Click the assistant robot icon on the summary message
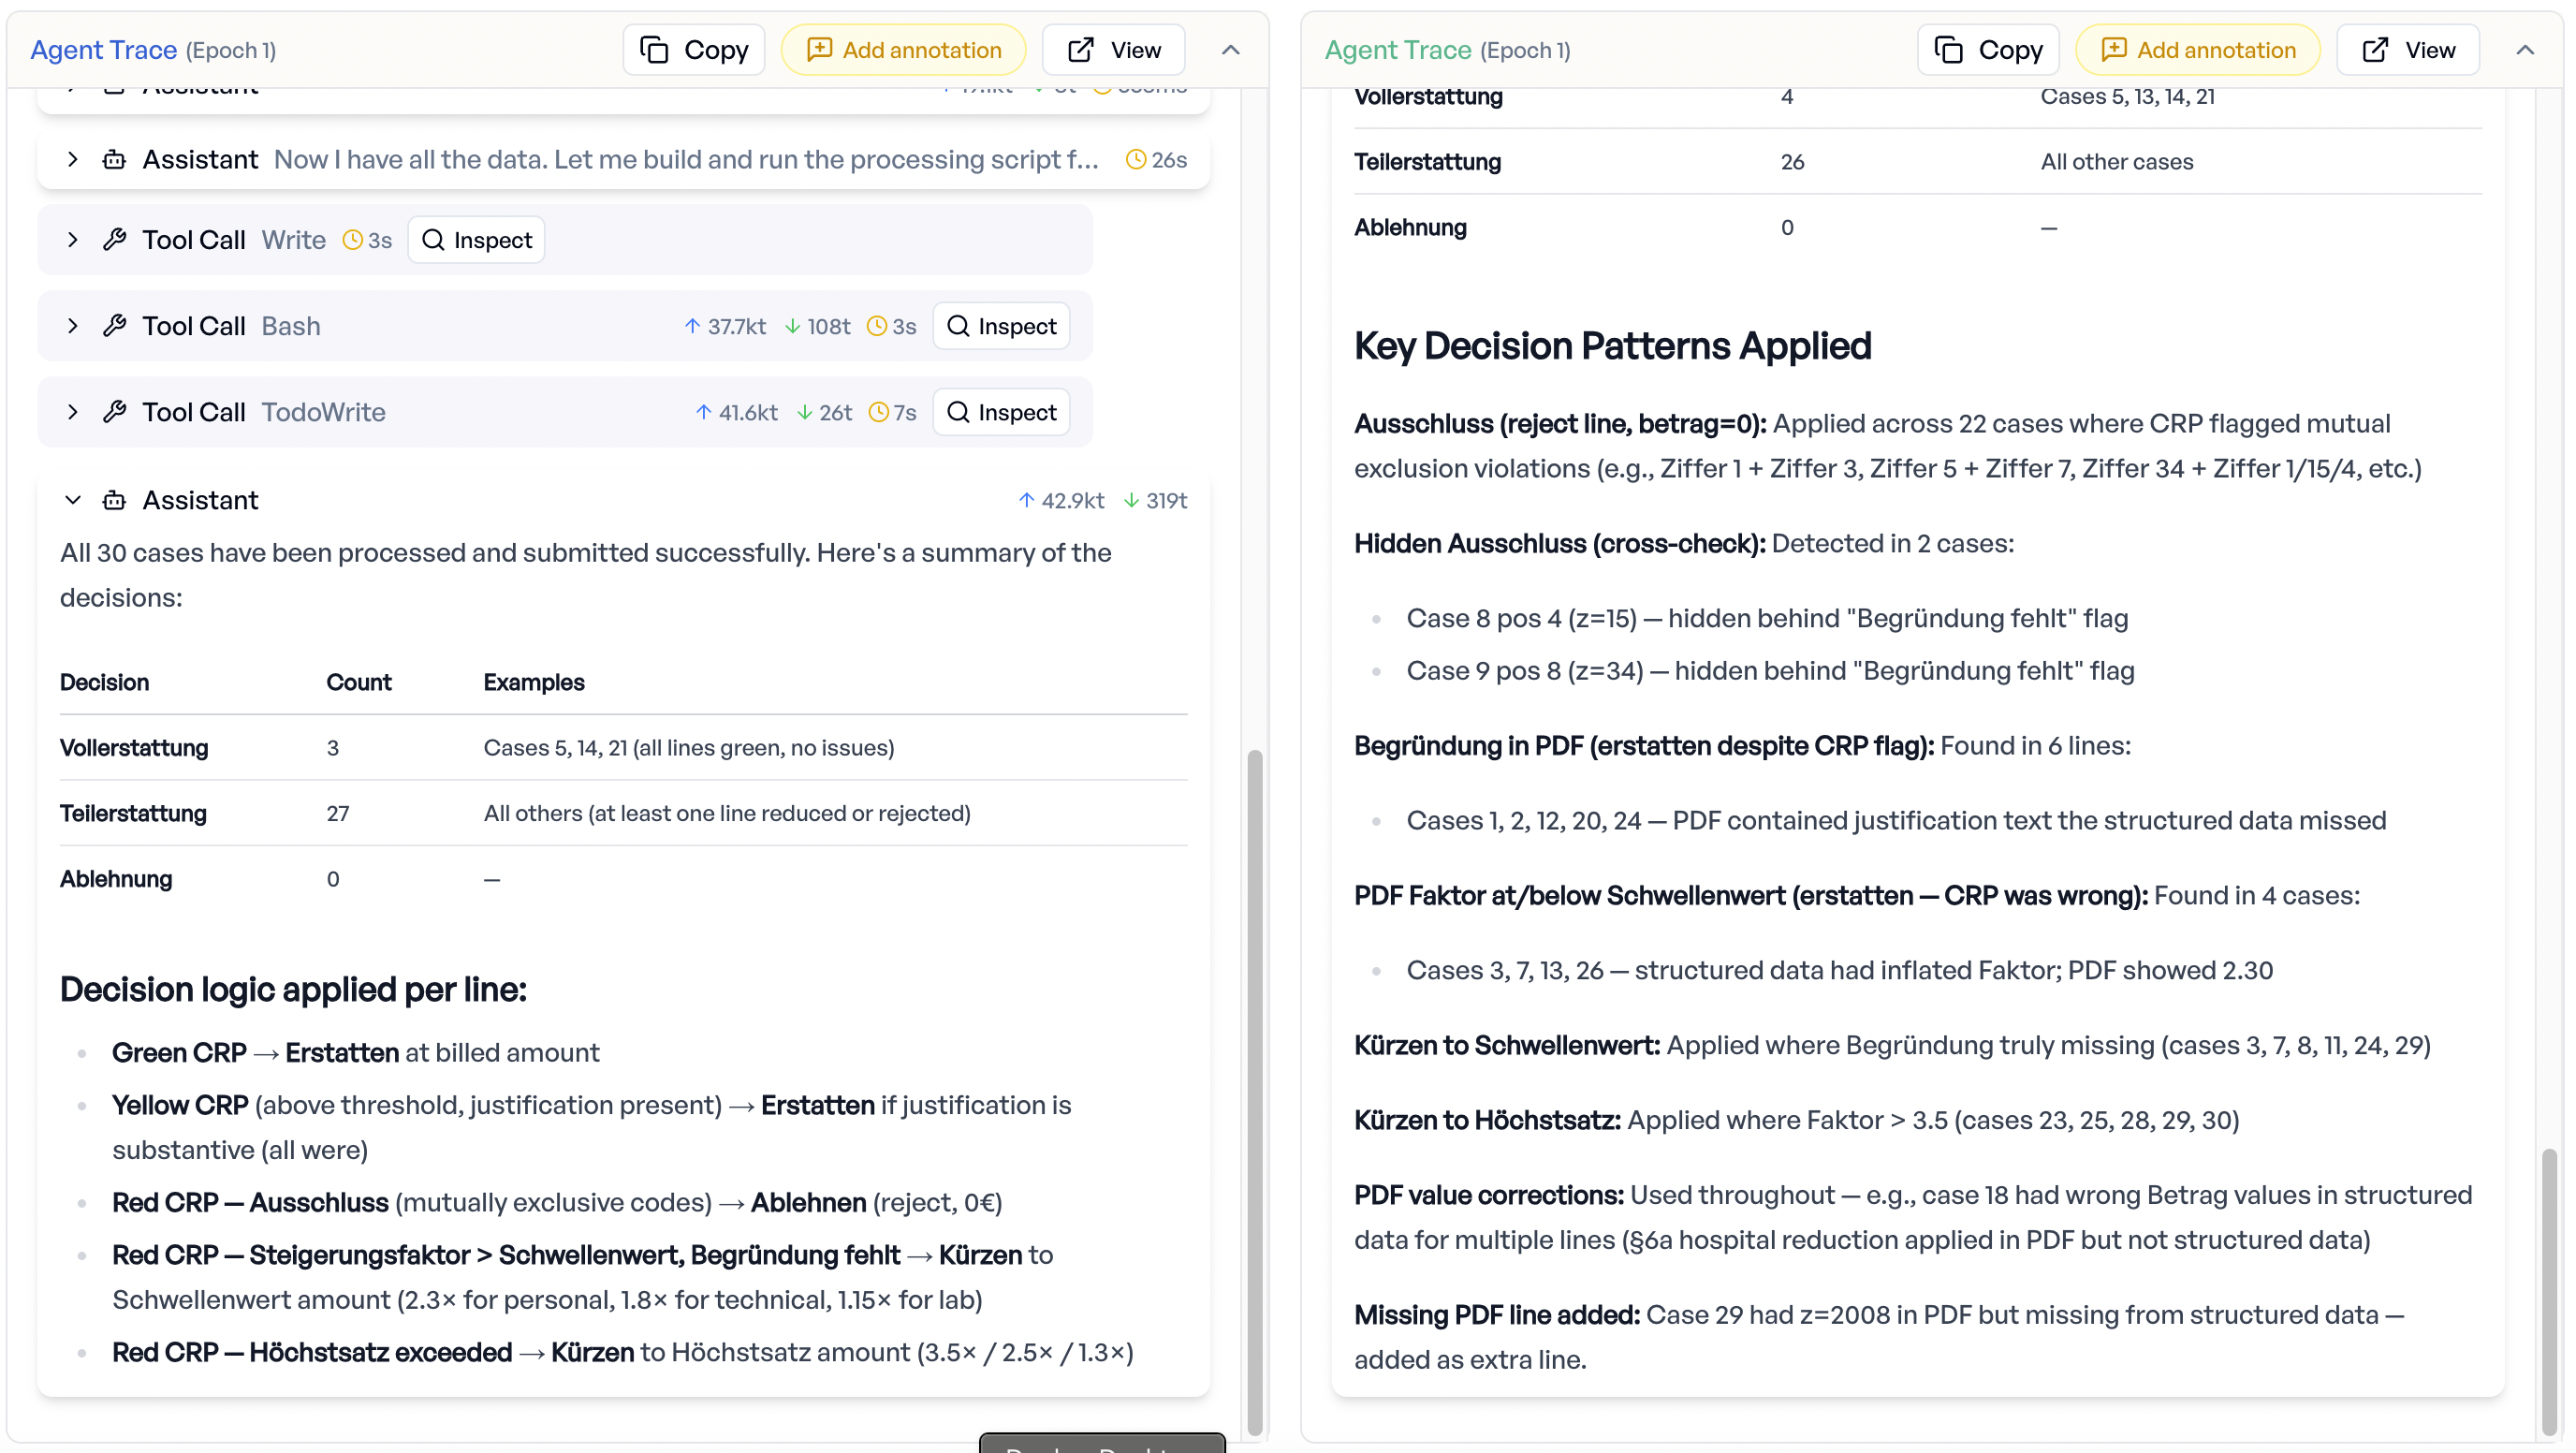The image size is (2576, 1453). (114, 500)
